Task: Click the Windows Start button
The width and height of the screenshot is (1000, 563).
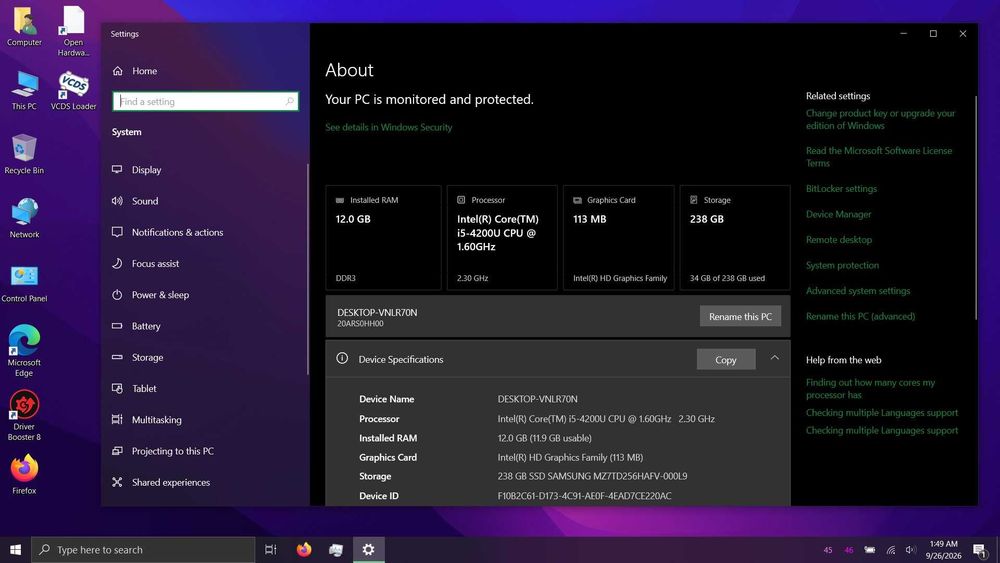Action: pyautogui.click(x=15, y=550)
